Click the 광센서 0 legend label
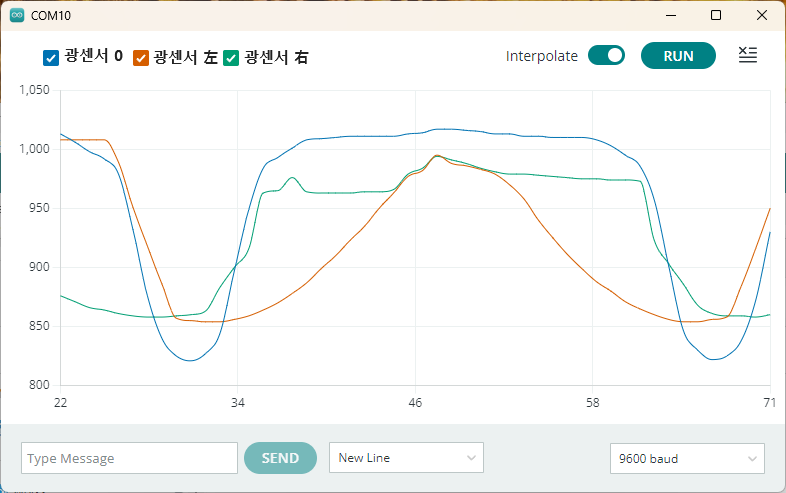The image size is (786, 493). tap(94, 56)
